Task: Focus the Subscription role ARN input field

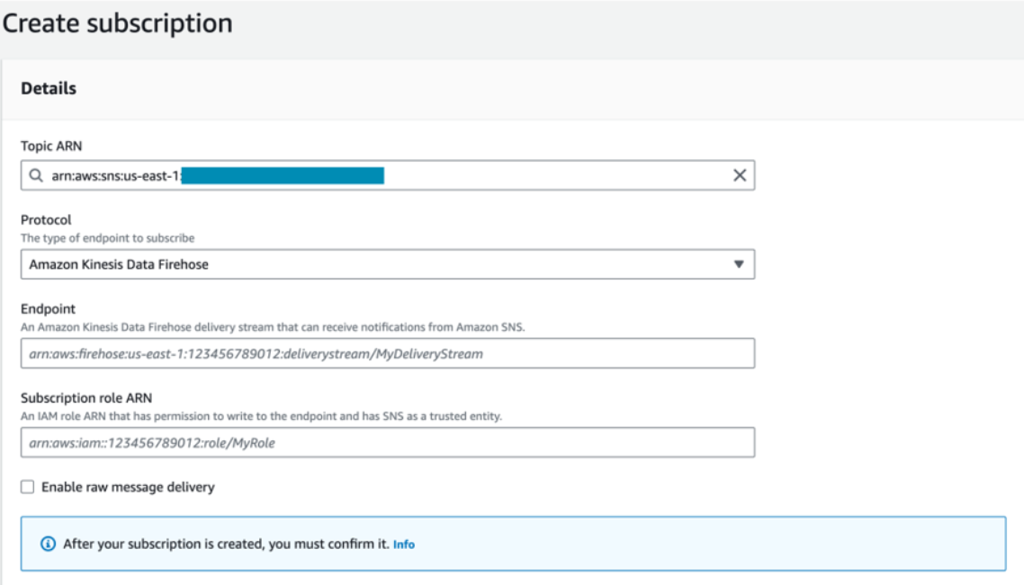Action: tap(386, 442)
